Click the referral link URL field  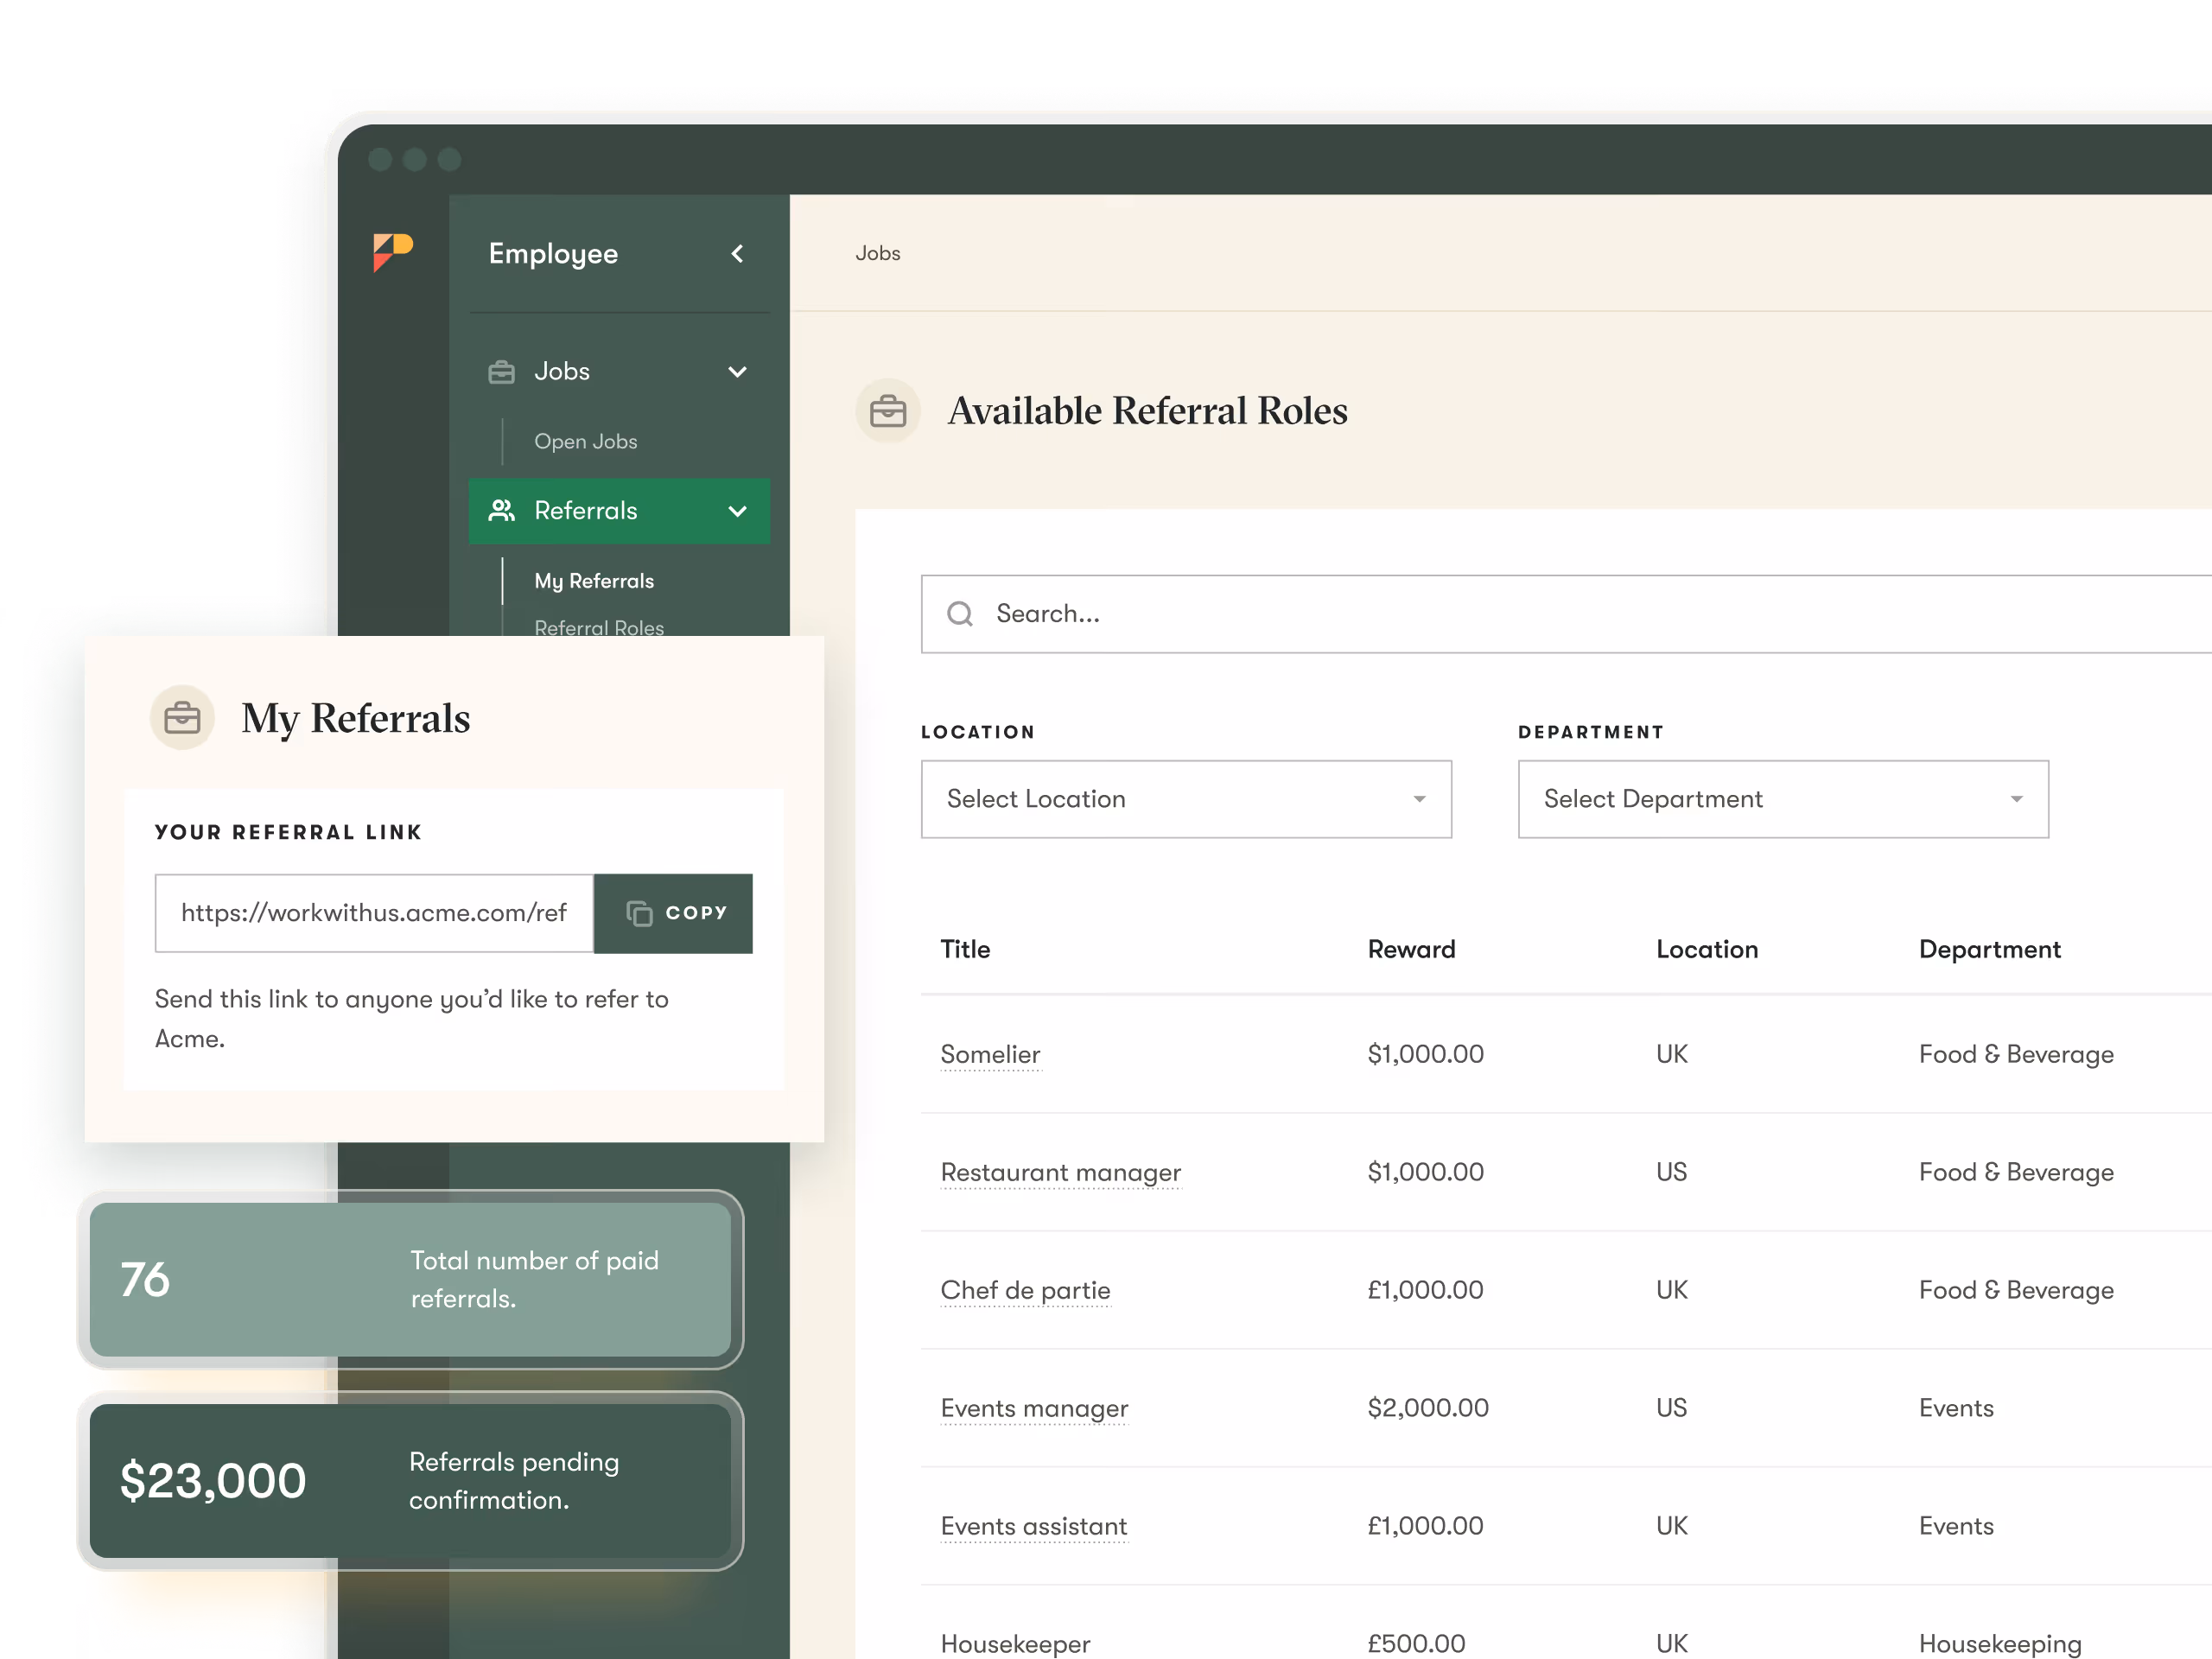[374, 913]
